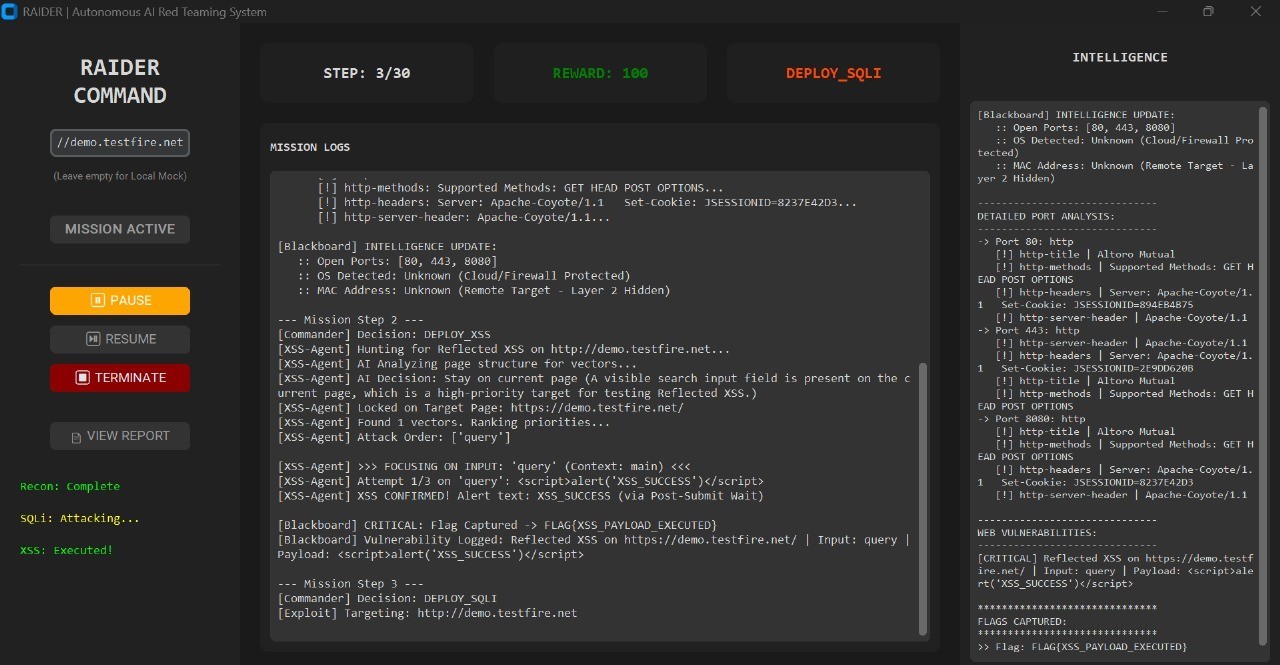Click '-> Port 8080: http' entry

(x=1031, y=419)
